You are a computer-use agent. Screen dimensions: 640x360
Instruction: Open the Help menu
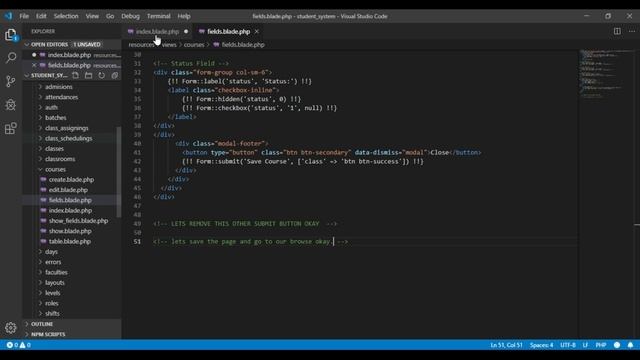[x=184, y=16]
